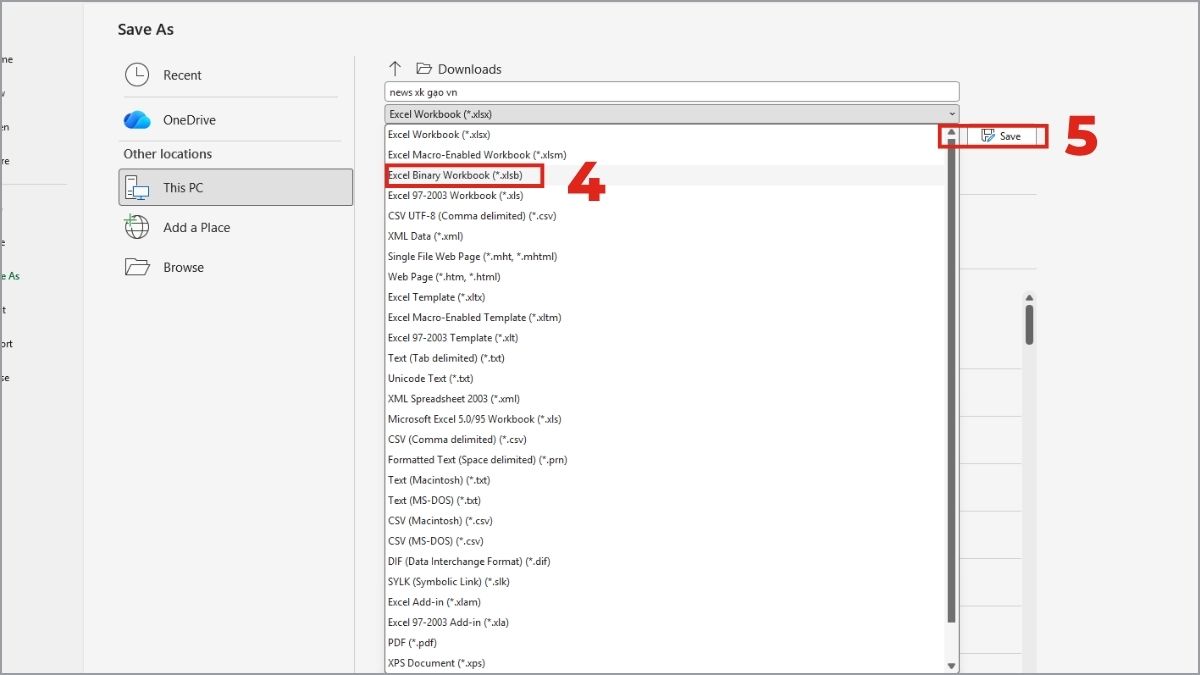
Task: Click the OneDrive cloud icon
Action: [x=137, y=120]
